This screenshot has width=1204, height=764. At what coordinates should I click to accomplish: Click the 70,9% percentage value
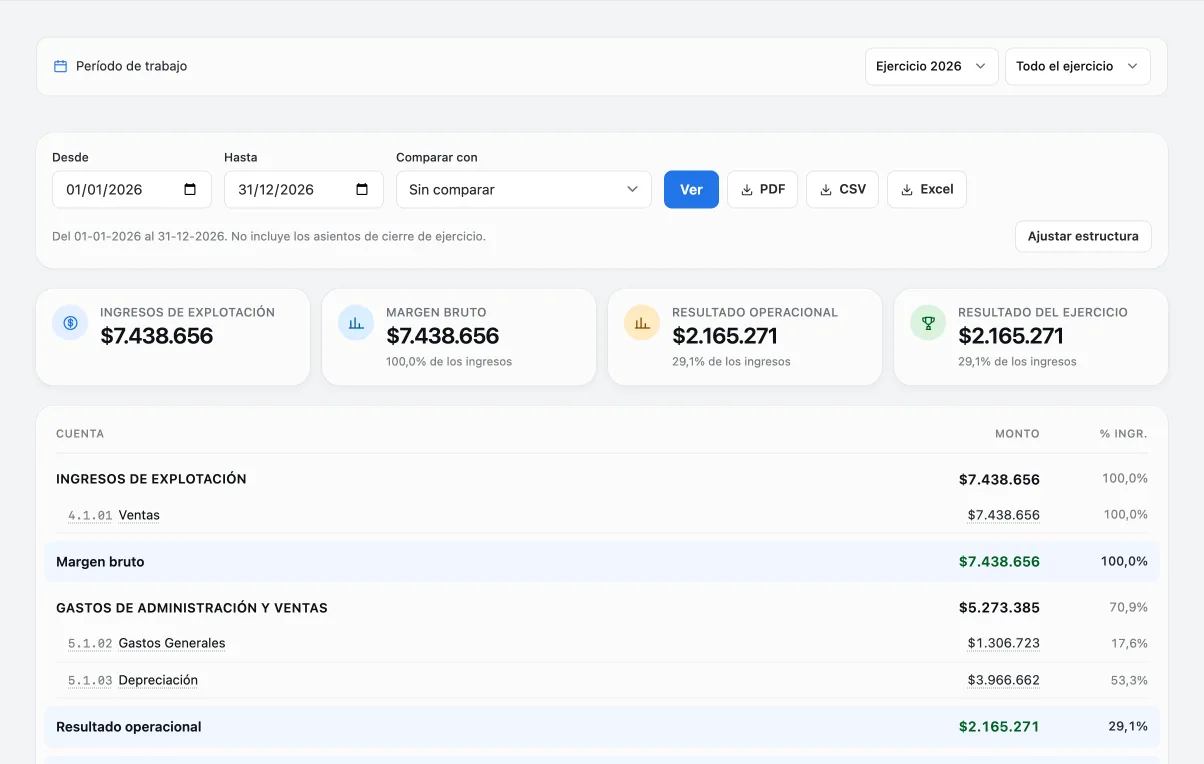coord(1128,607)
